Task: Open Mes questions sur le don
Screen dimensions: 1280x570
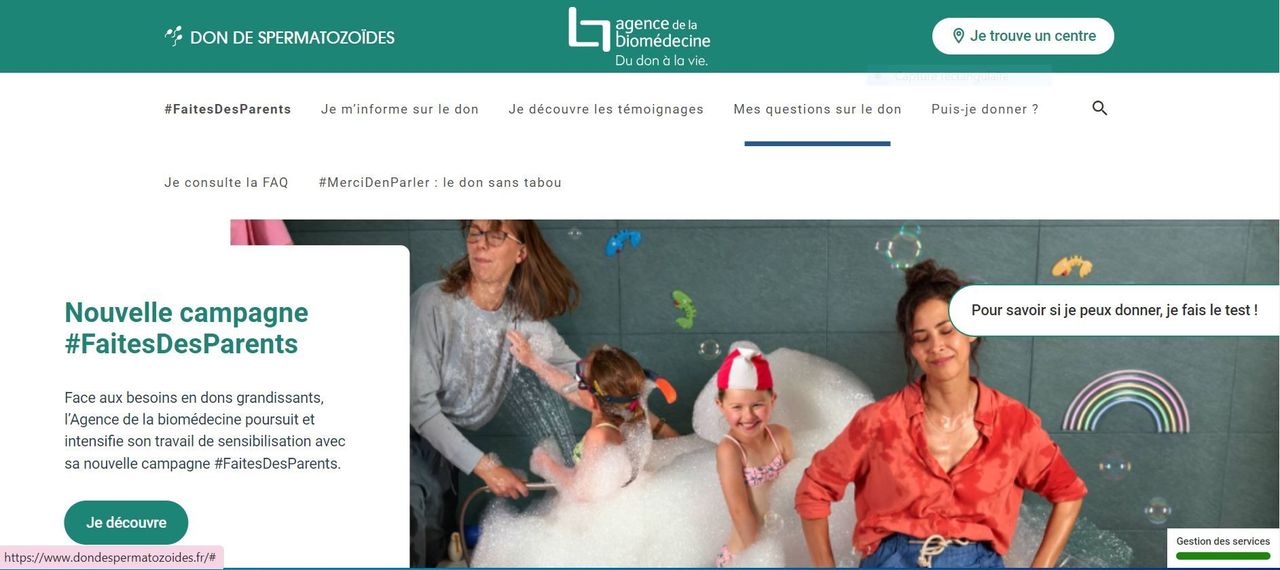Action: (x=818, y=109)
